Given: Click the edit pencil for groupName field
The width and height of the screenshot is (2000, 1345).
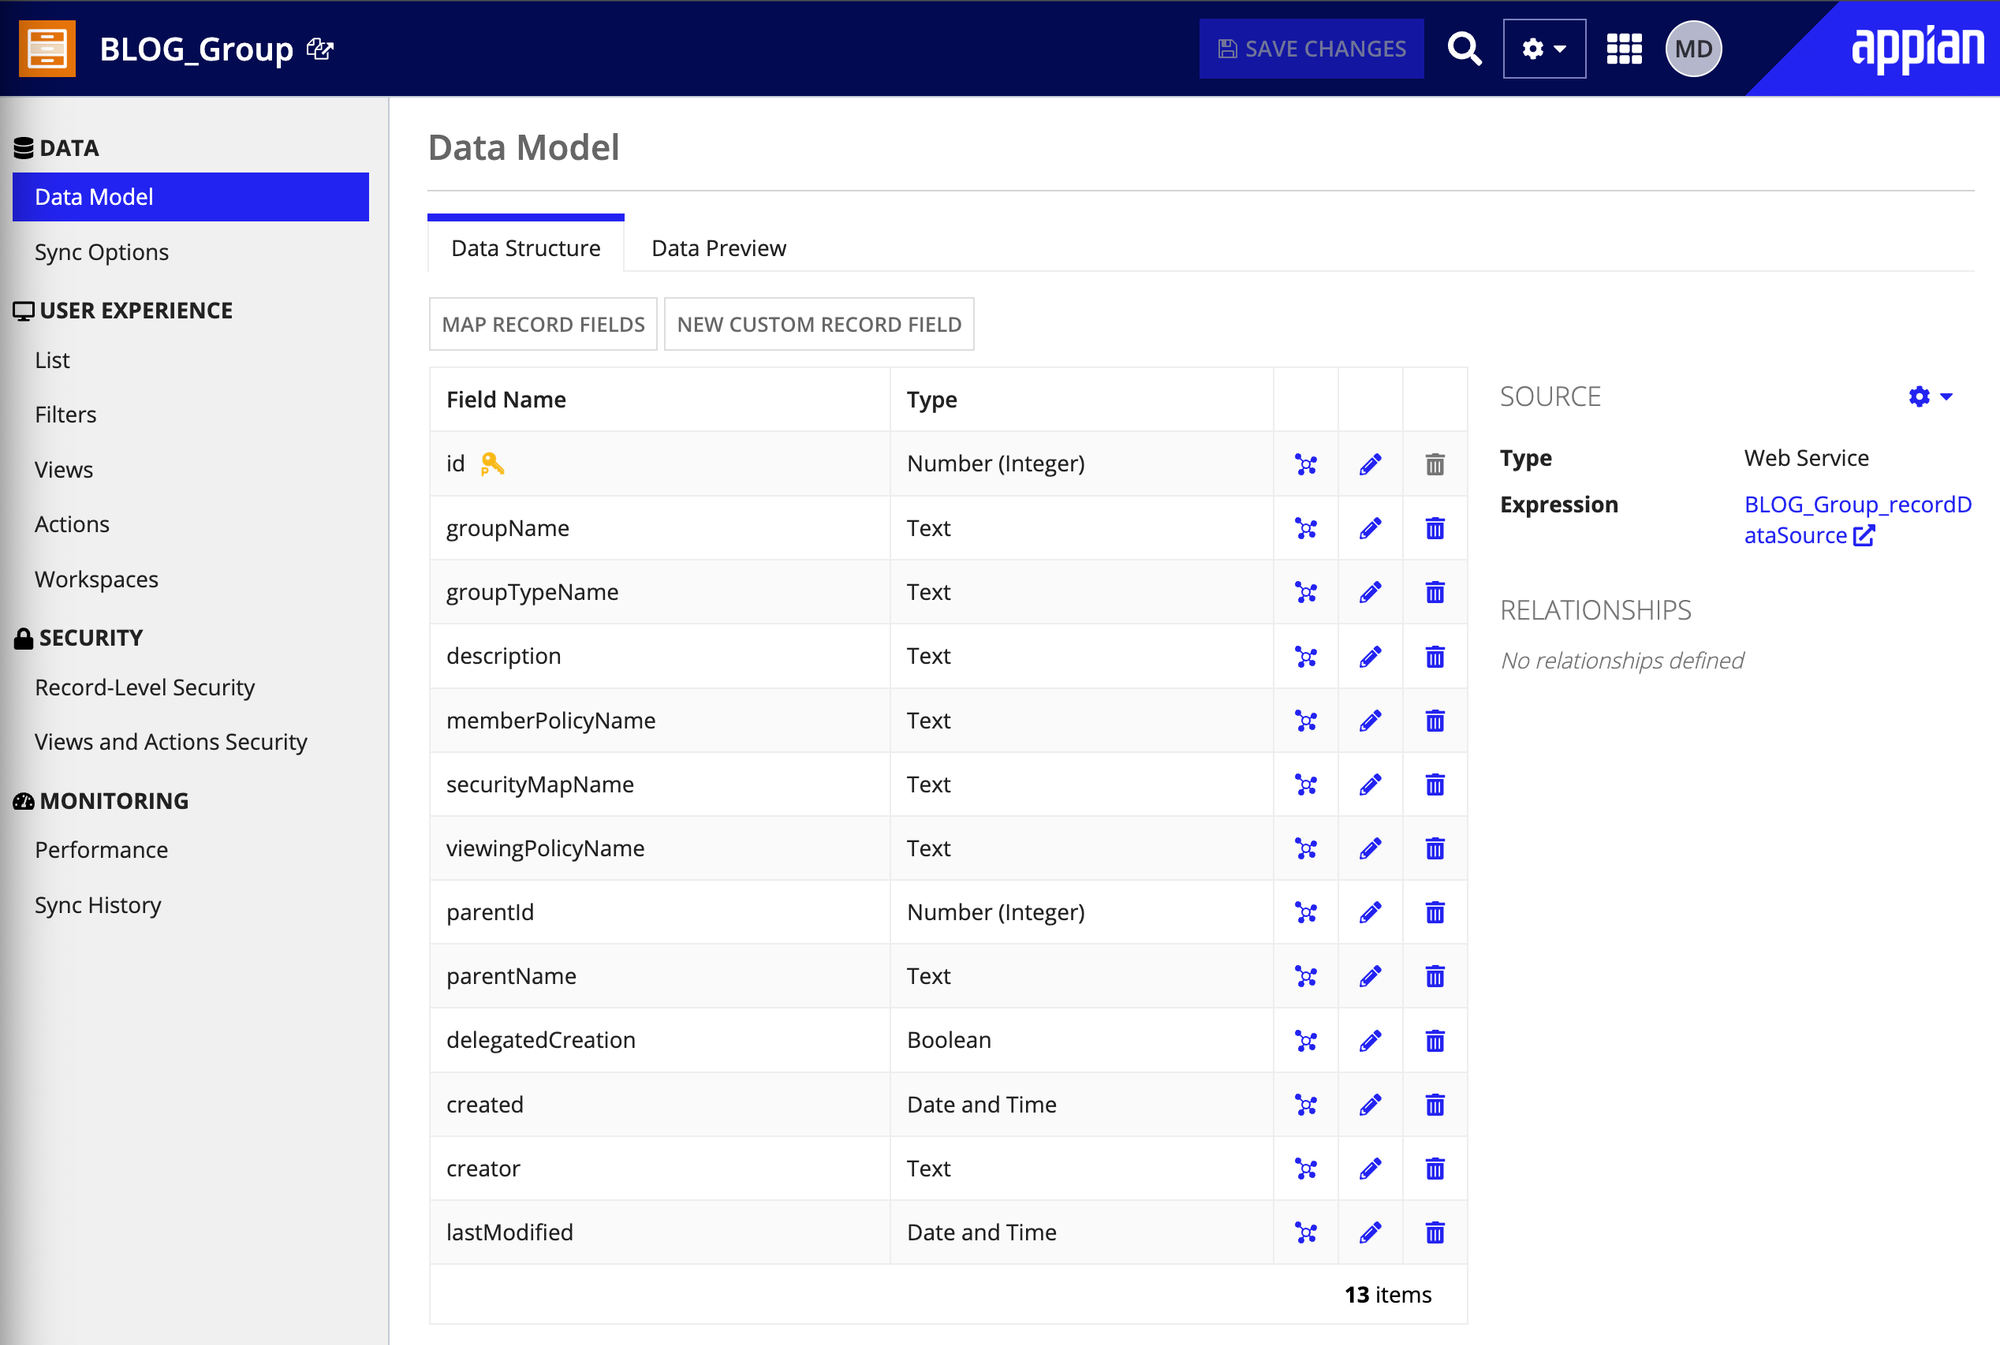Looking at the screenshot, I should pos(1370,528).
